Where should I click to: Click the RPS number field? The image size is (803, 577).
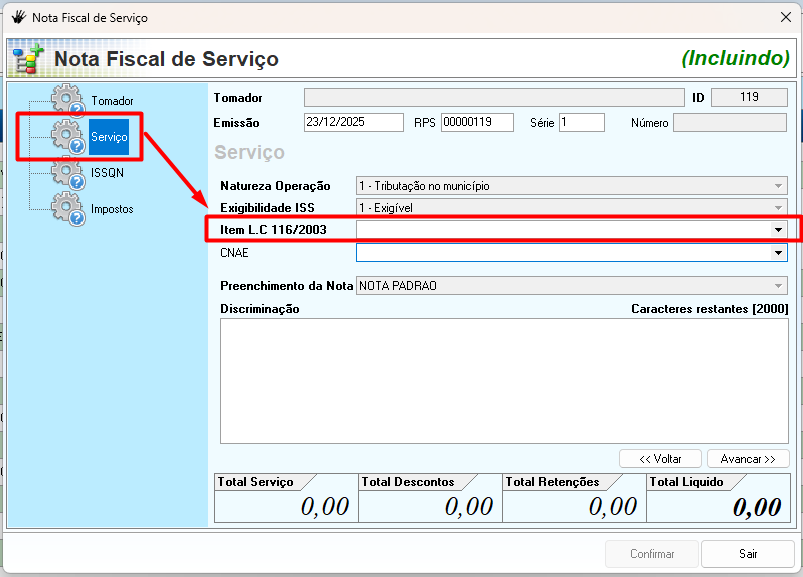476,123
